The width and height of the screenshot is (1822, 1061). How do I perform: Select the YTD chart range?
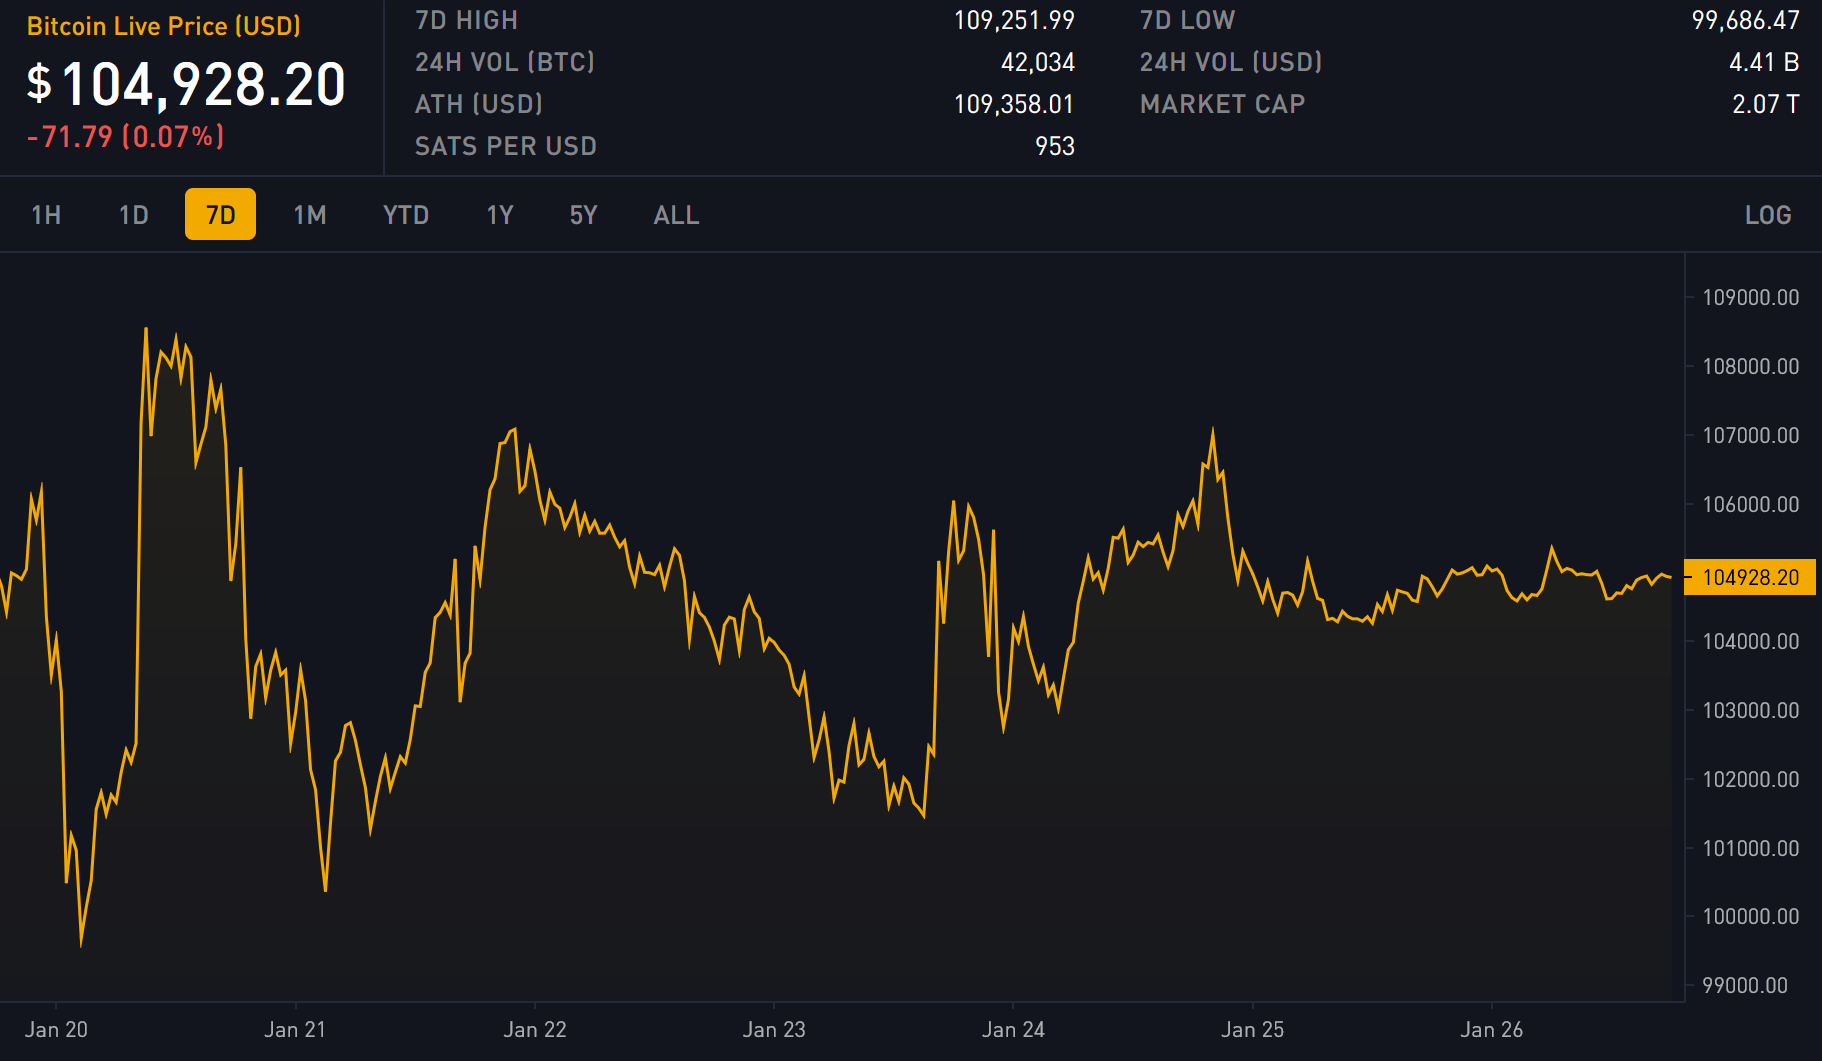pyautogui.click(x=406, y=214)
